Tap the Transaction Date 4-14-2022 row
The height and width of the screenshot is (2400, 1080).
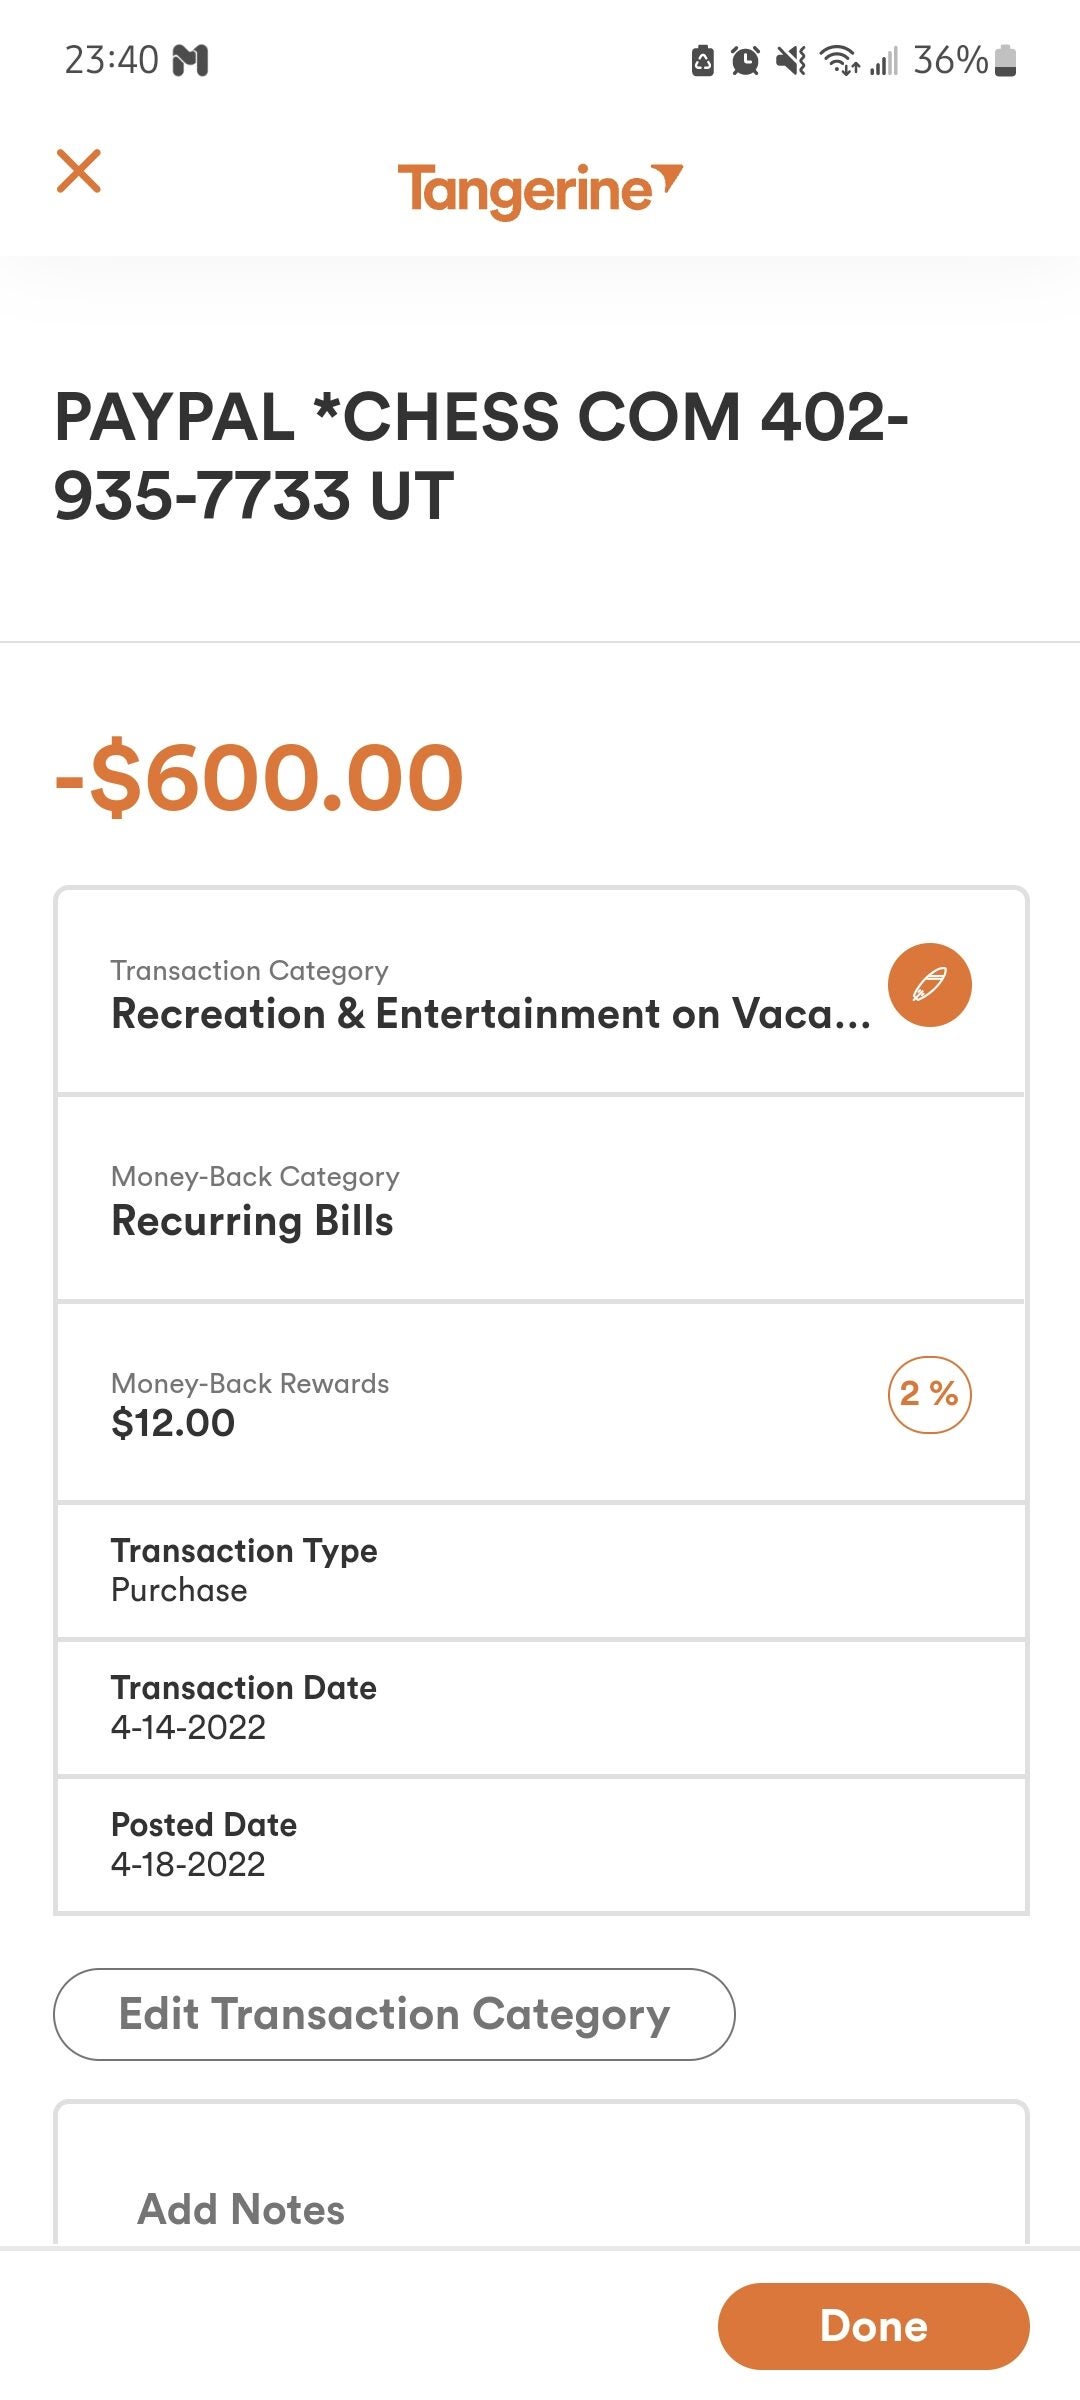coord(540,1707)
